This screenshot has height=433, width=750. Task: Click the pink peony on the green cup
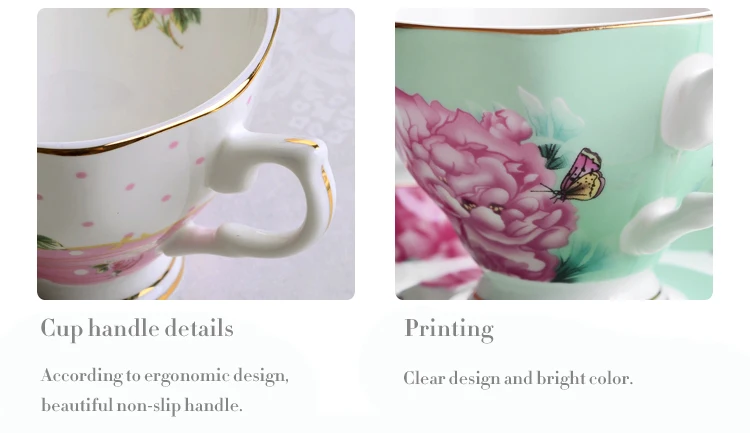tap(483, 182)
